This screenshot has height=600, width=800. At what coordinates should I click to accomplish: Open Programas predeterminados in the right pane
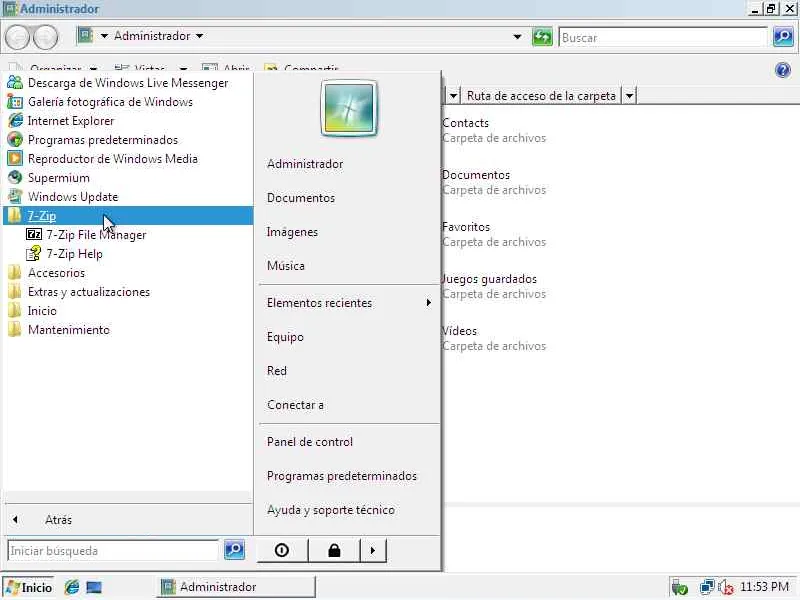[x=342, y=476]
